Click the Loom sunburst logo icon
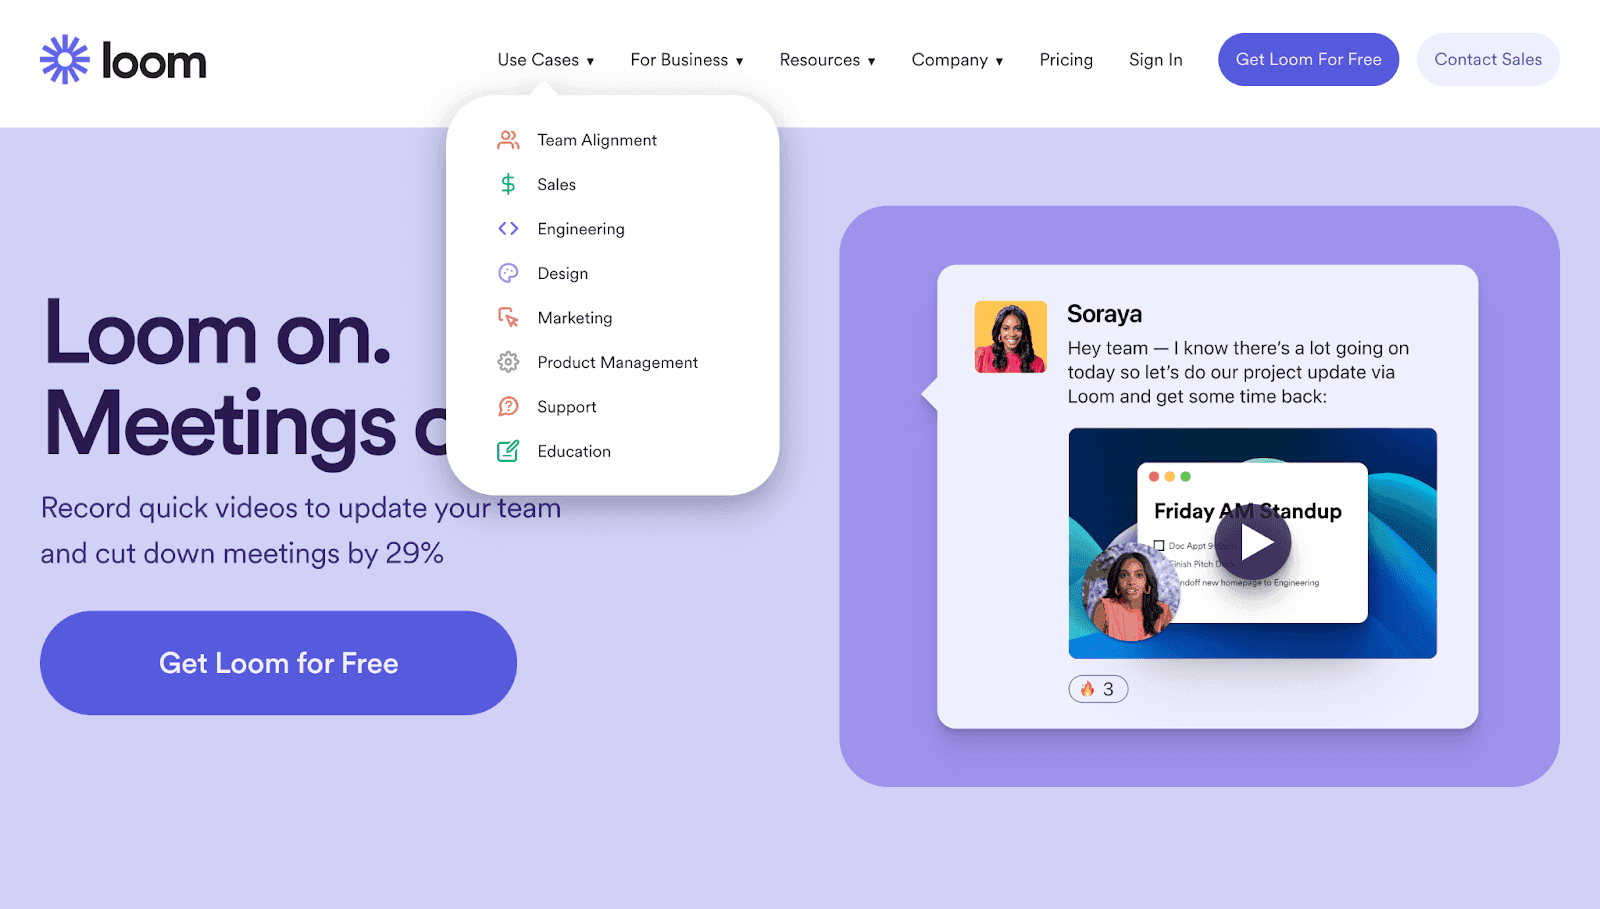Viewport: 1600px width, 909px height. (x=65, y=60)
